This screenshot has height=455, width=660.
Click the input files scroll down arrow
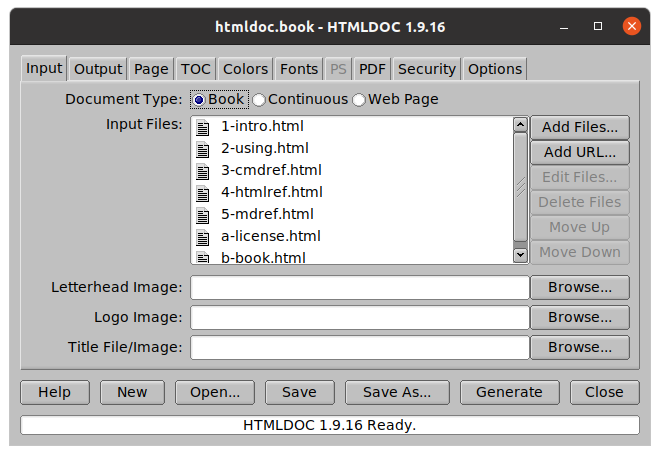tap(521, 255)
